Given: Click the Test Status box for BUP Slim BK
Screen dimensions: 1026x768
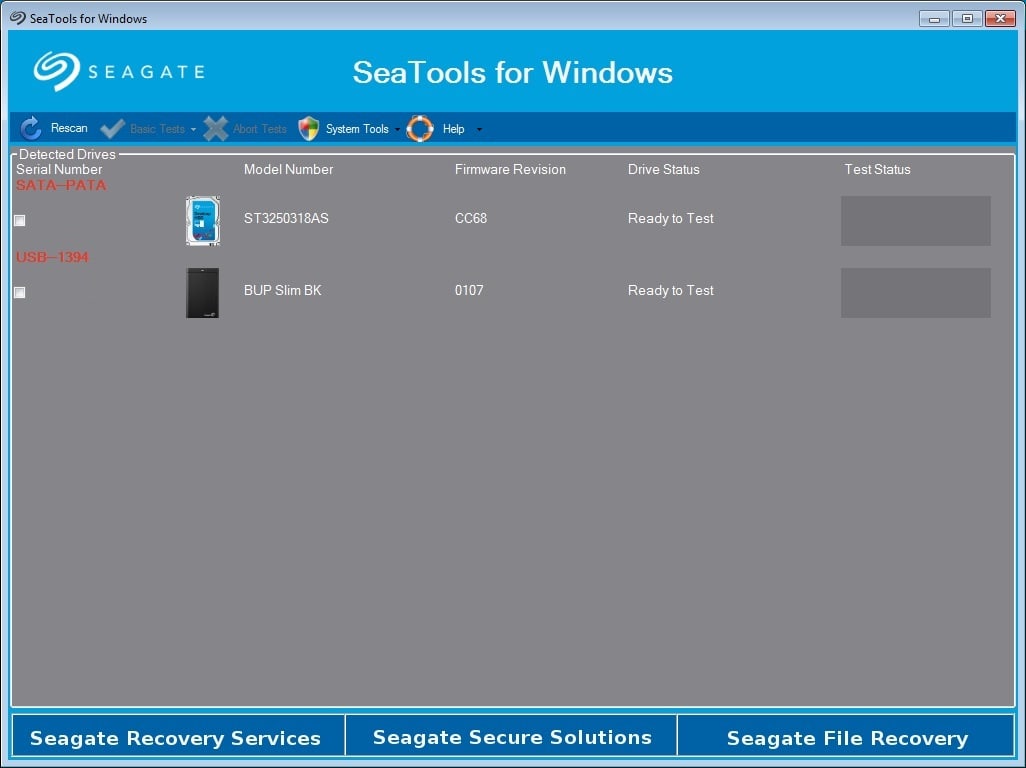Looking at the screenshot, I should 915,293.
